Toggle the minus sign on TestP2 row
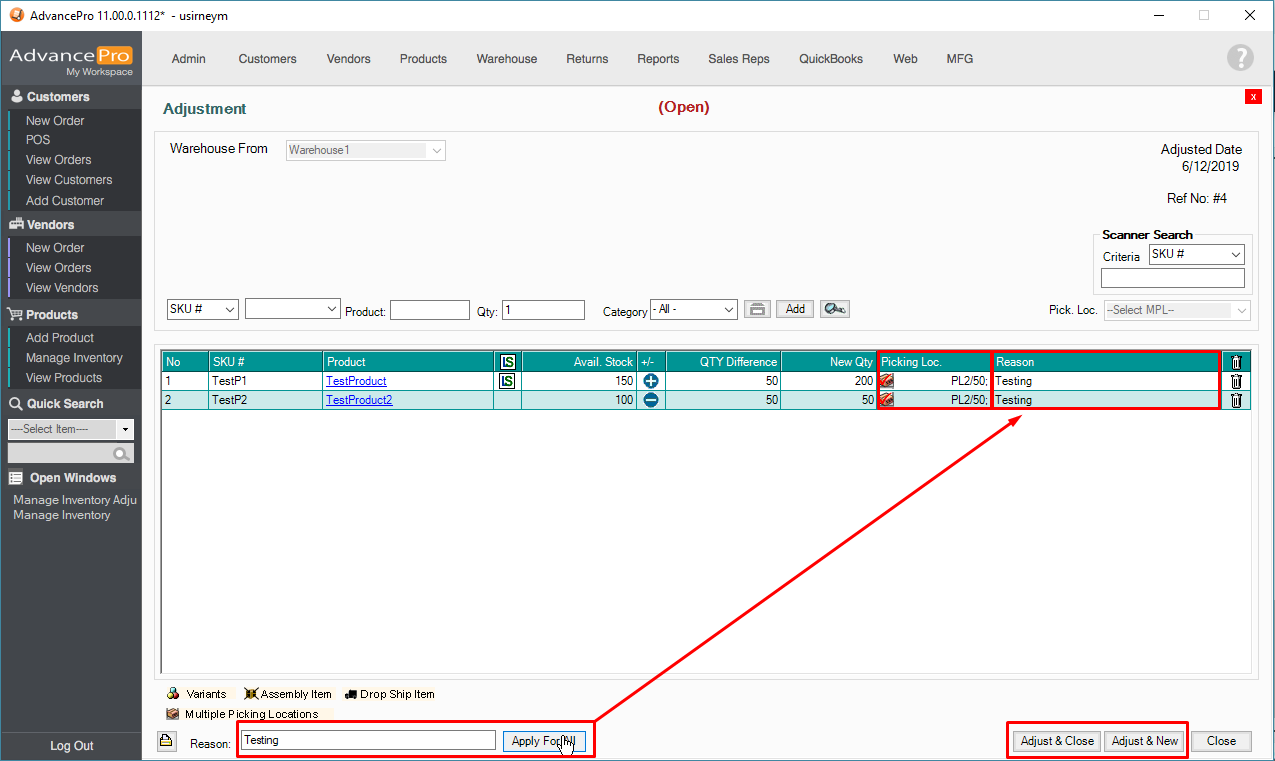 click(651, 400)
